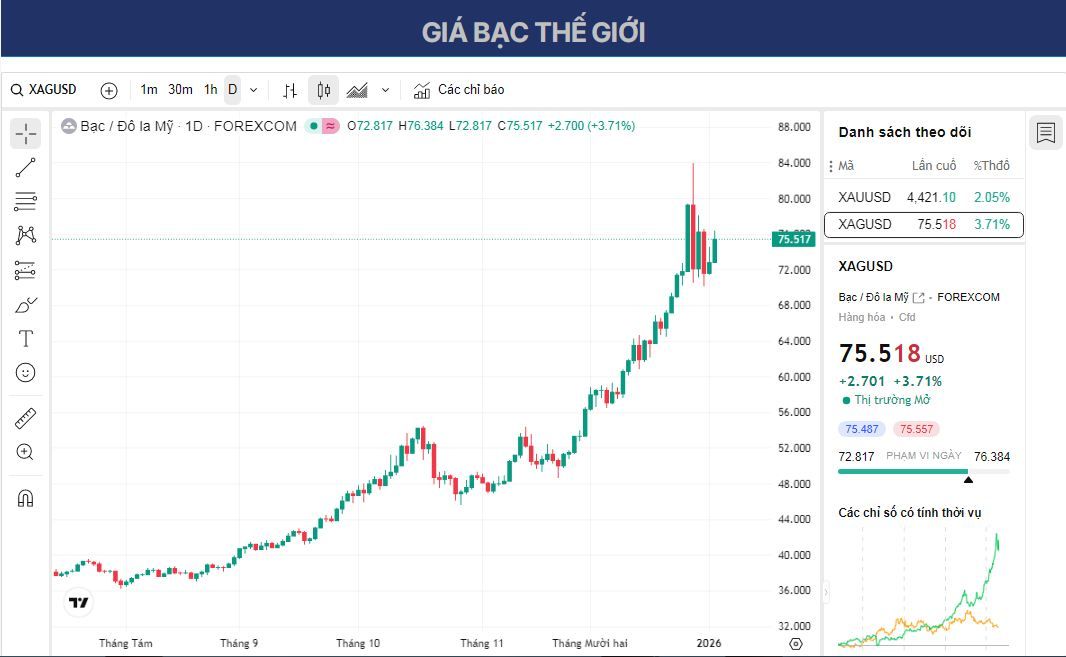Select the ruler measure tool

coord(25,418)
